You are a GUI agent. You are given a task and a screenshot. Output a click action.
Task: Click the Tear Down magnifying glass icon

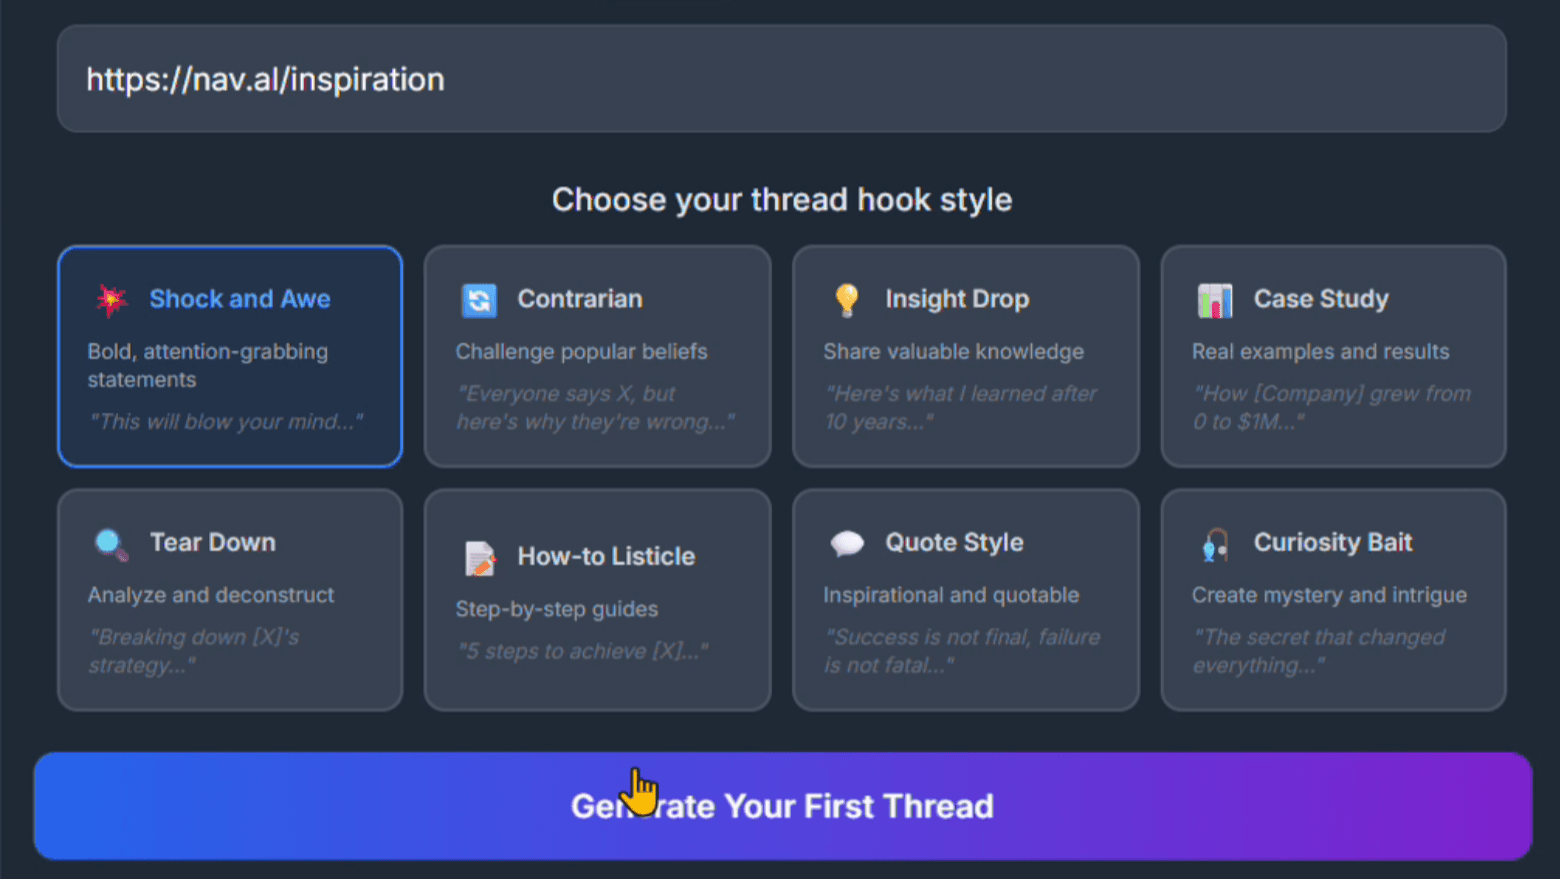[x=111, y=543]
